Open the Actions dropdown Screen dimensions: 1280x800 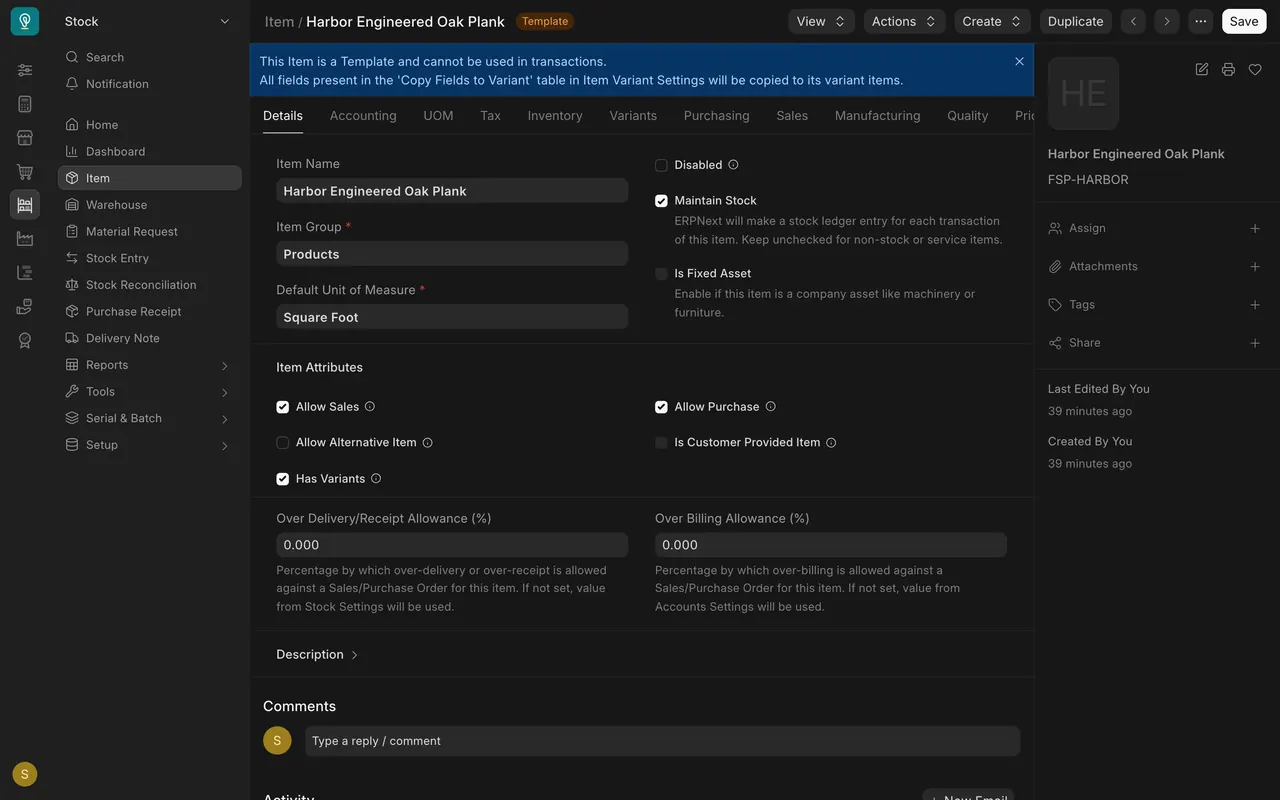click(904, 21)
